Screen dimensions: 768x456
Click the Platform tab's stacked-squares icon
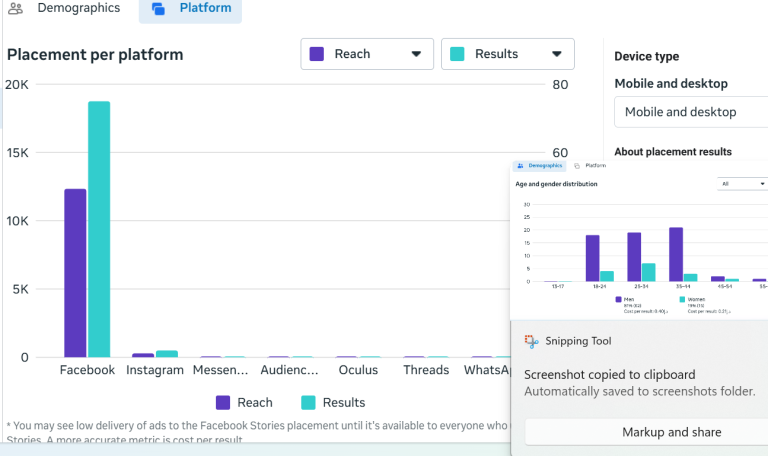pyautogui.click(x=158, y=9)
